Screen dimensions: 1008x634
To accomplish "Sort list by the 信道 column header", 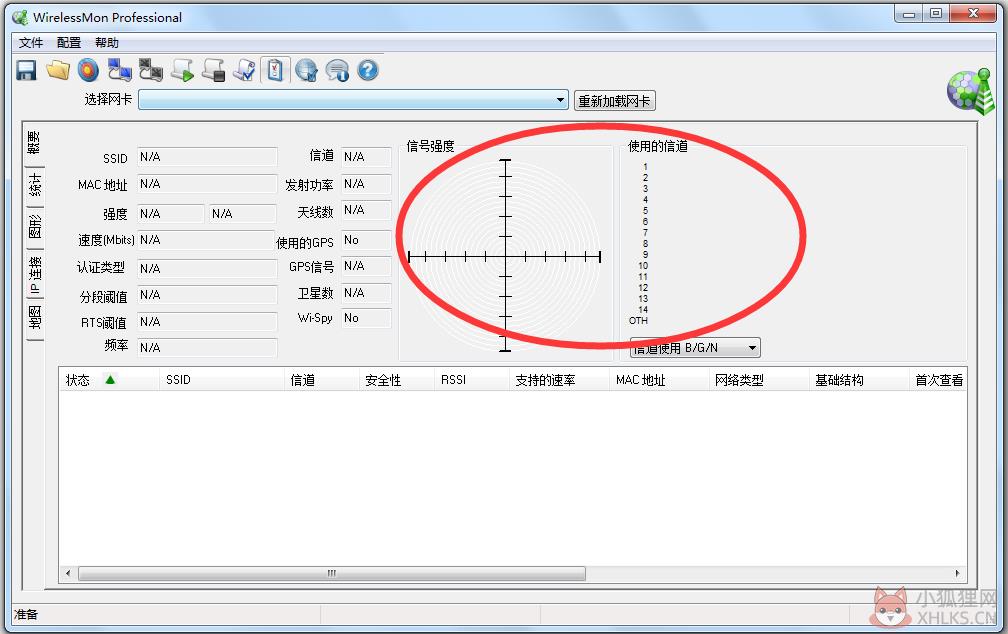I will click(x=321, y=380).
